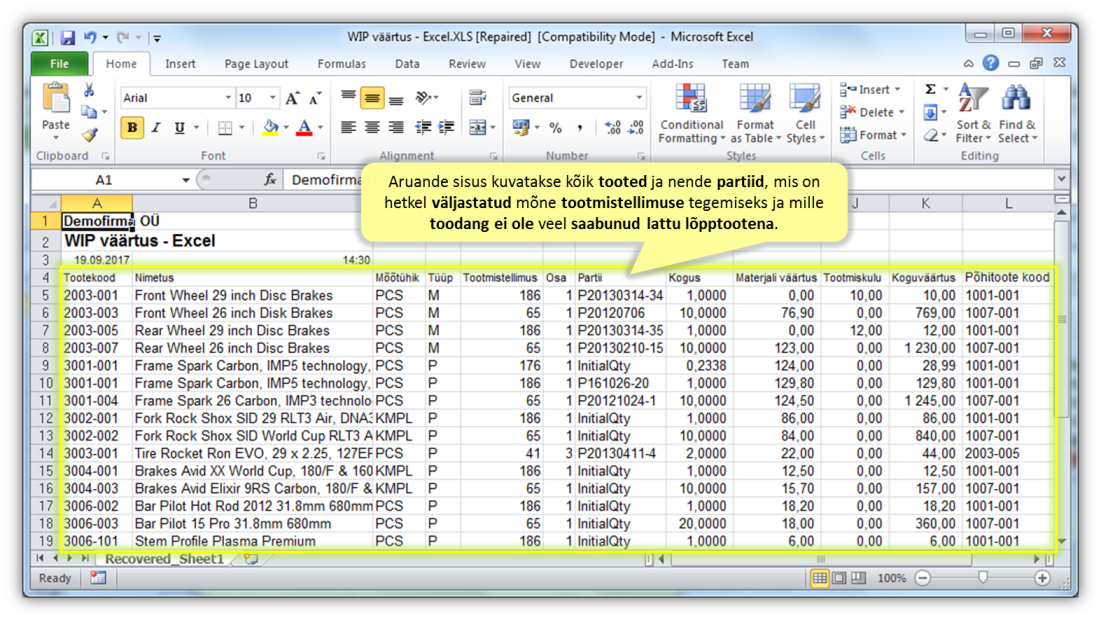The width and height of the screenshot is (1101, 620).
Task: Switch to the Page Layout tab
Action: (256, 64)
